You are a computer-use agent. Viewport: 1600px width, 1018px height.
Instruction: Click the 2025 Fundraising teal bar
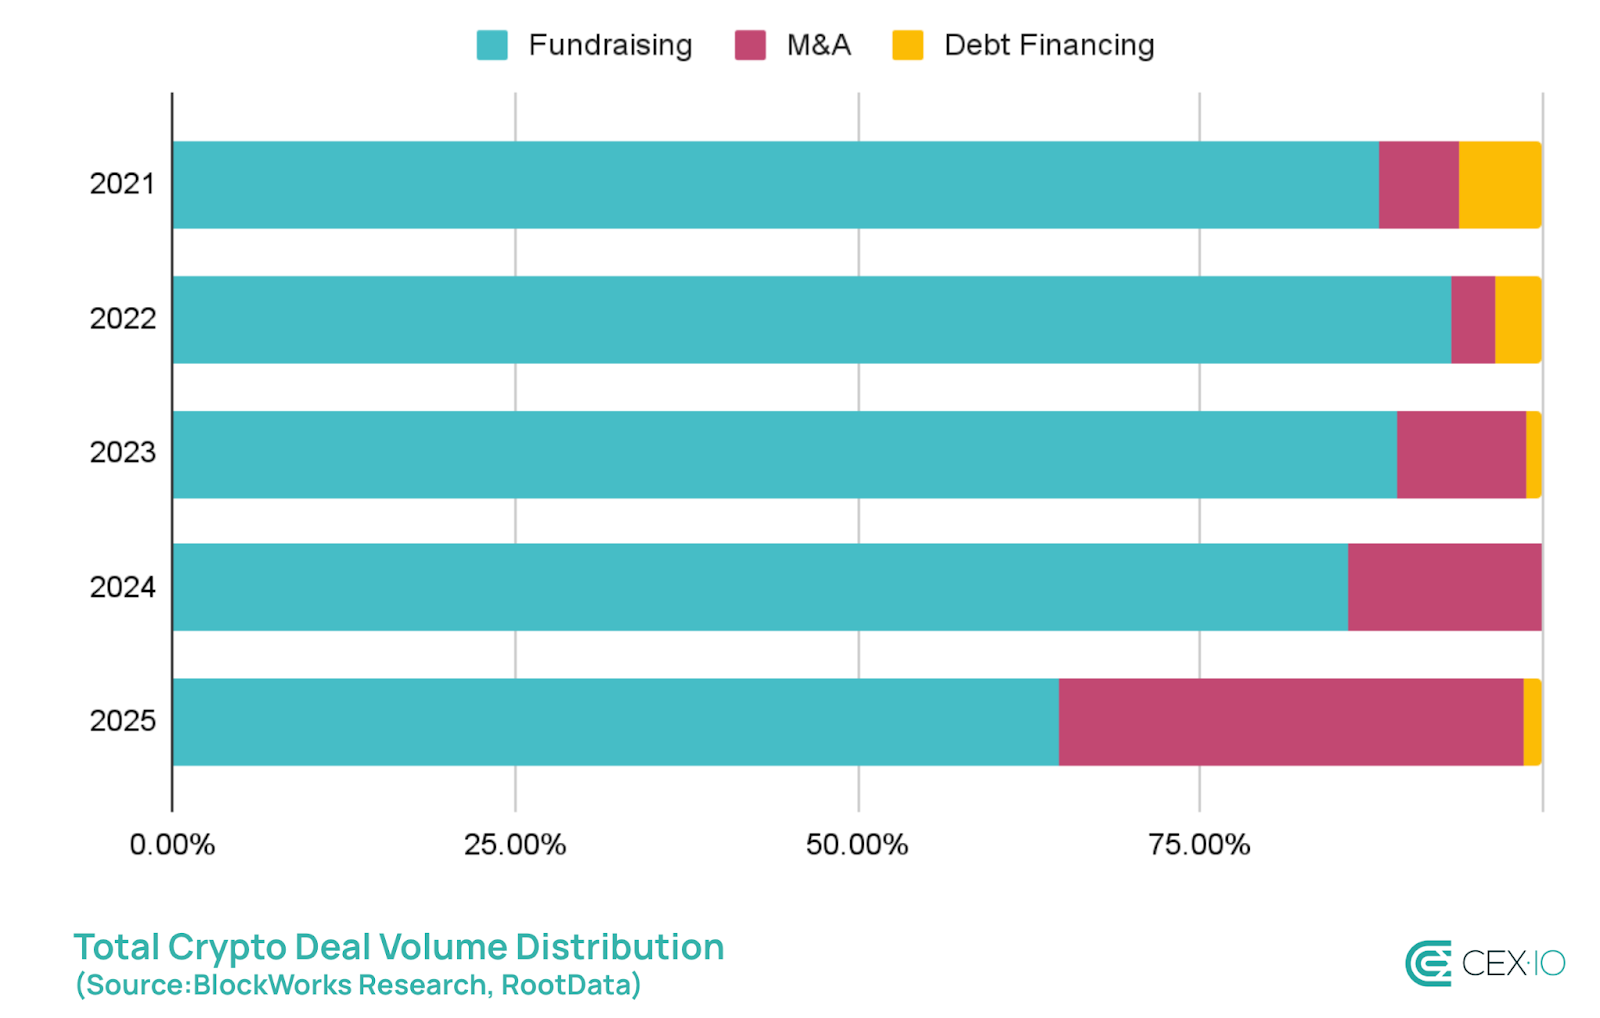coord(615,722)
